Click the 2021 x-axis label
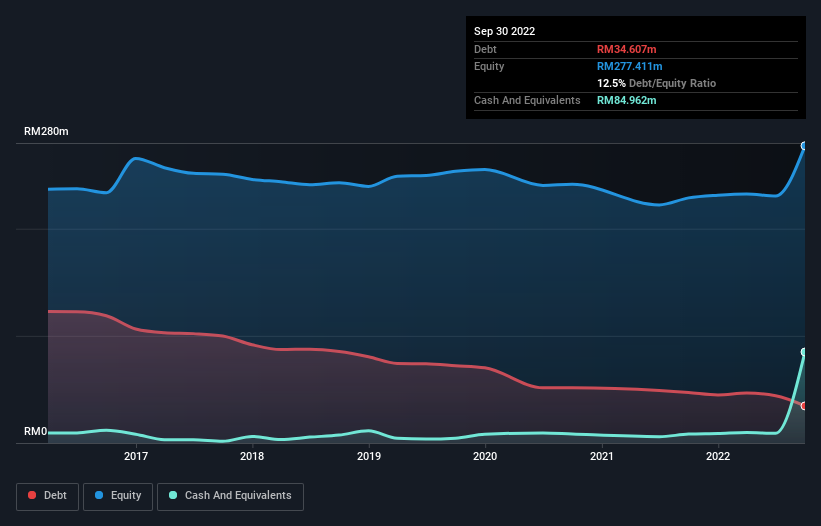The image size is (821, 526). tap(602, 456)
